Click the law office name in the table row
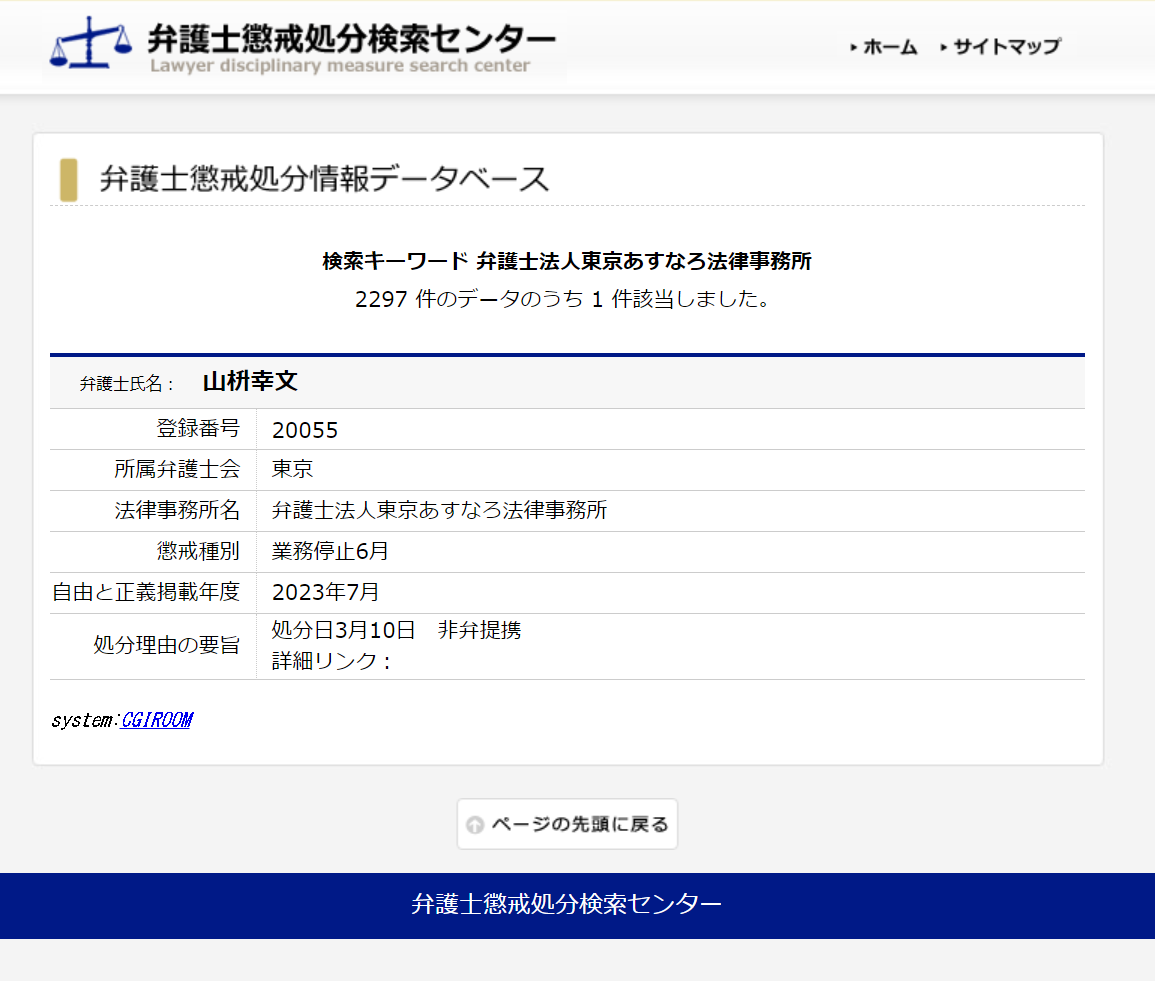The width and height of the screenshot is (1155, 981). tap(439, 511)
